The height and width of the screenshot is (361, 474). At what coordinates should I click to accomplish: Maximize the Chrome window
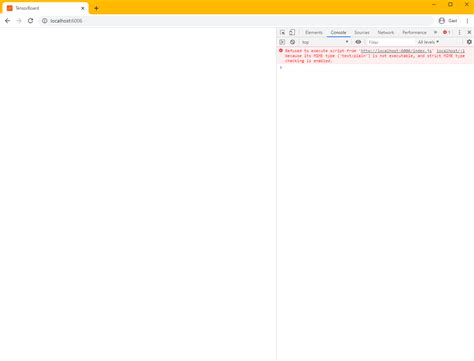(x=450, y=4)
